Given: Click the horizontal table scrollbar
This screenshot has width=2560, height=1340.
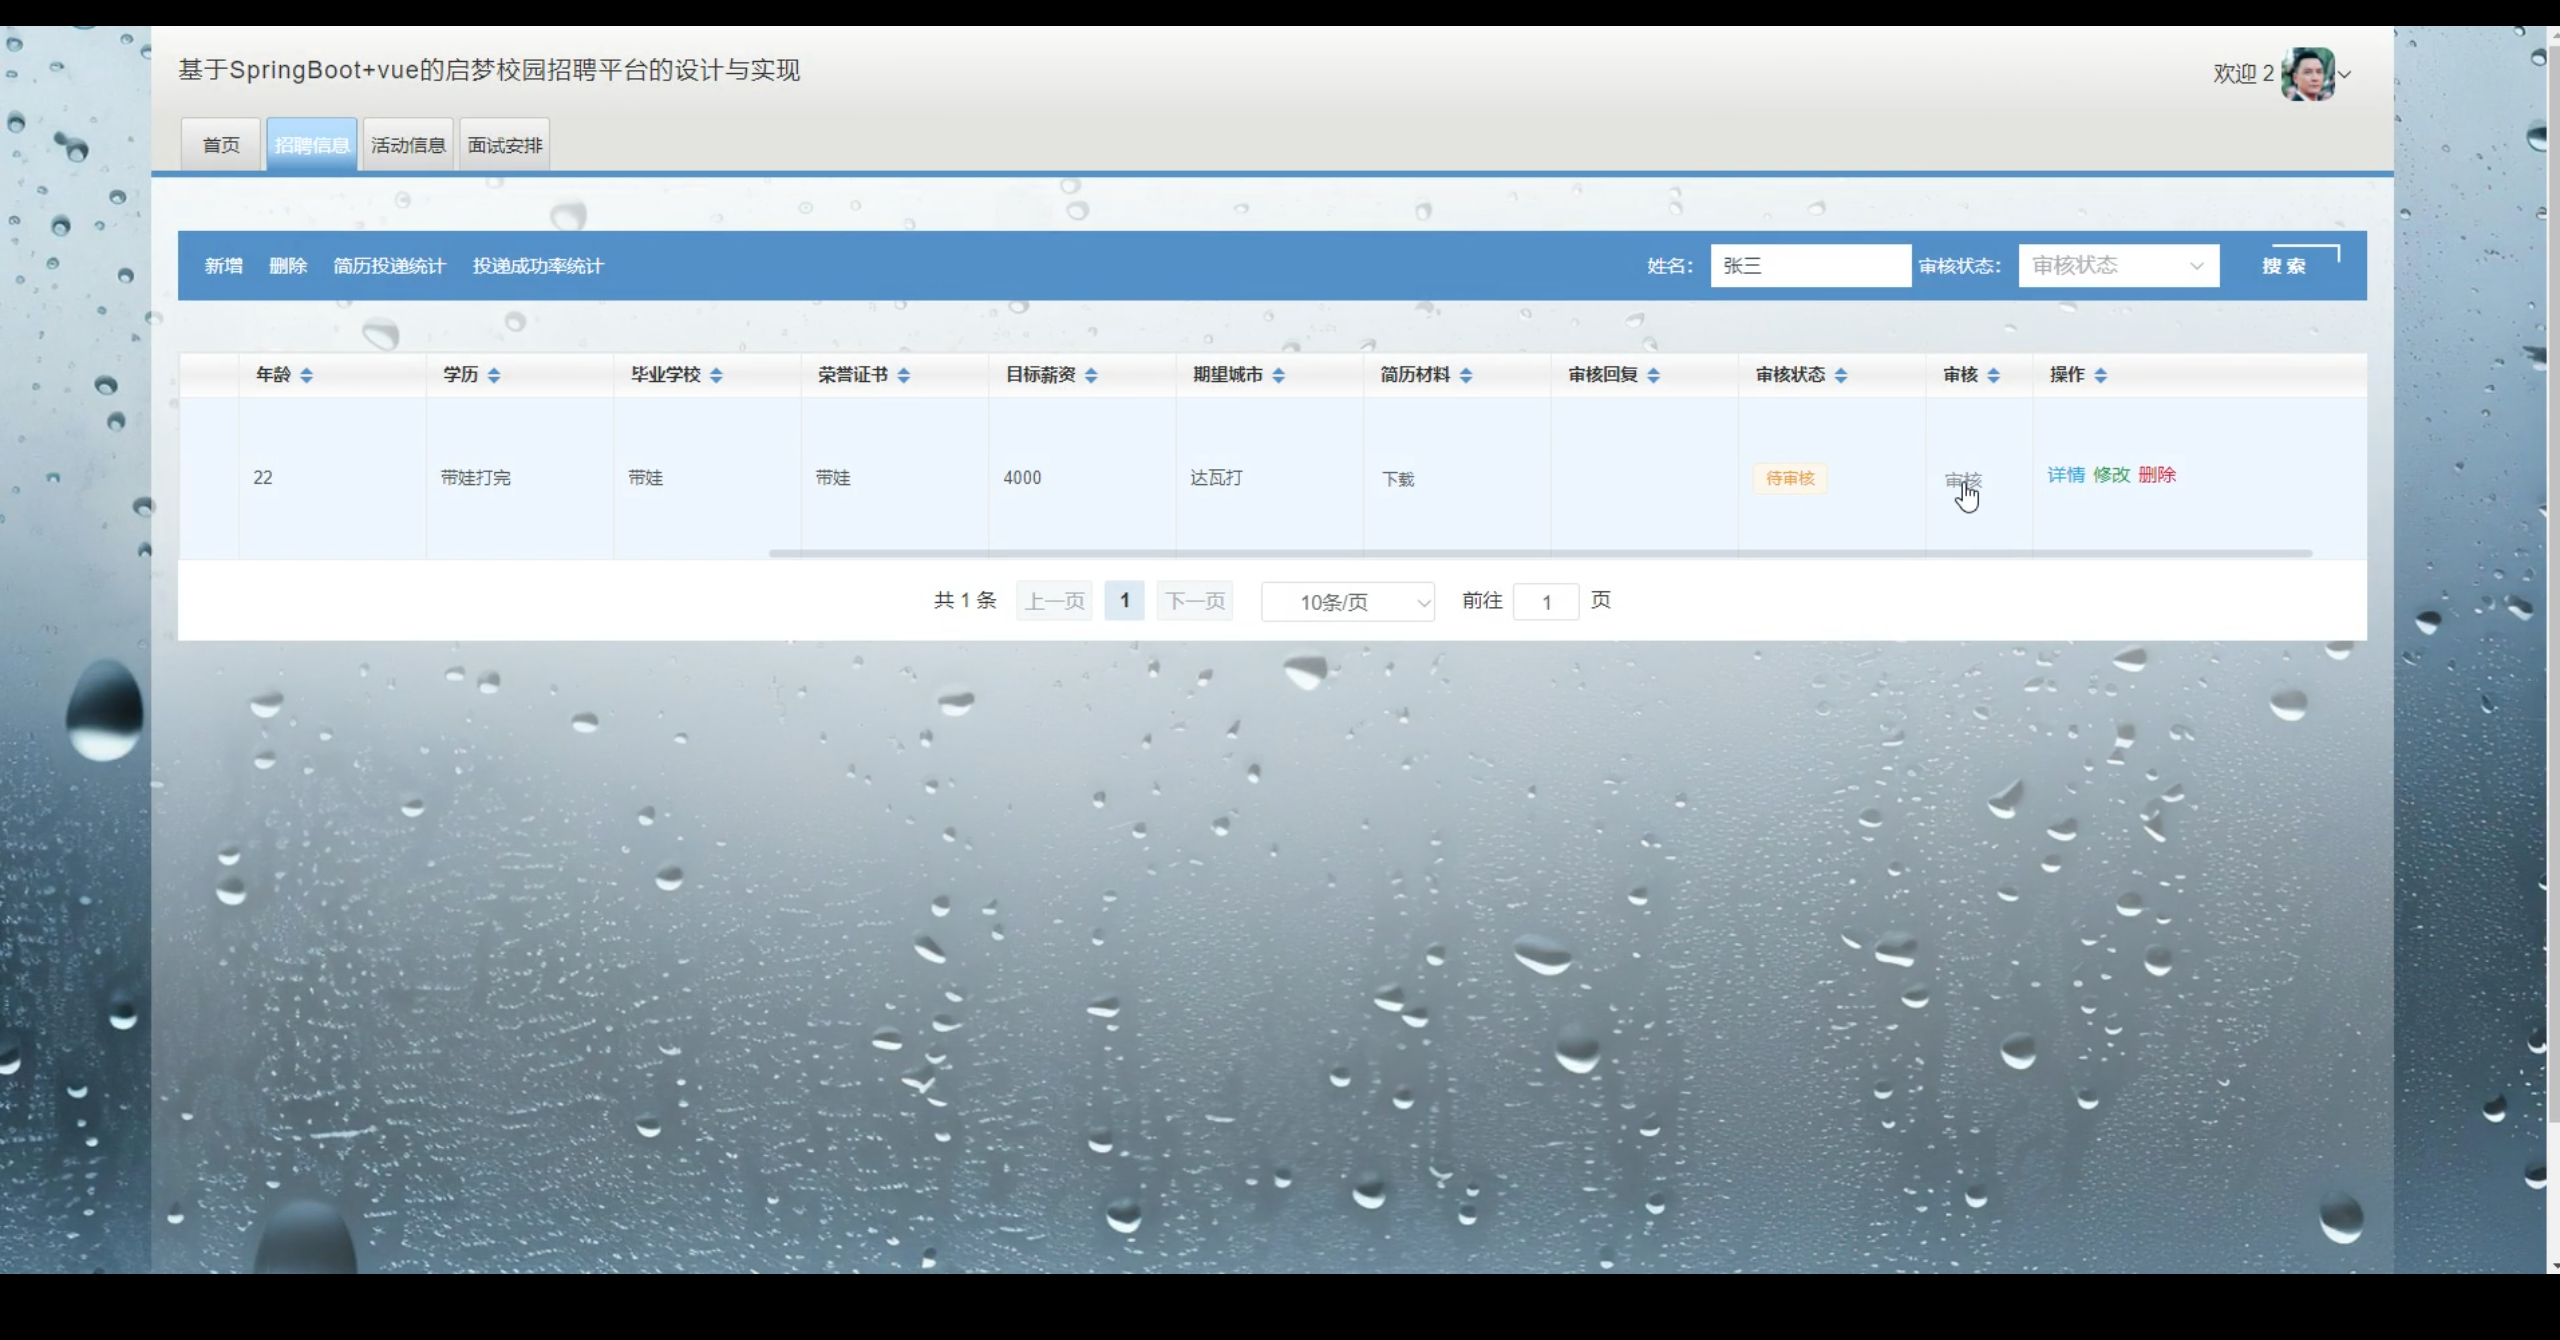Looking at the screenshot, I should pos(1540,553).
